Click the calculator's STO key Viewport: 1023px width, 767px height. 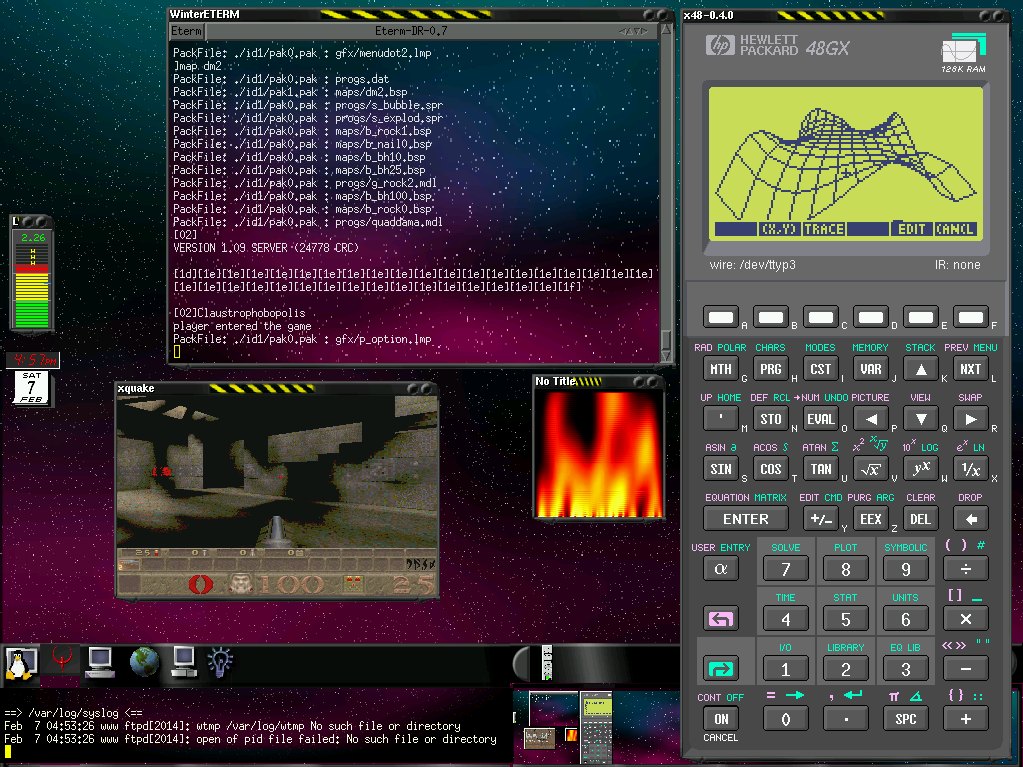[771, 419]
